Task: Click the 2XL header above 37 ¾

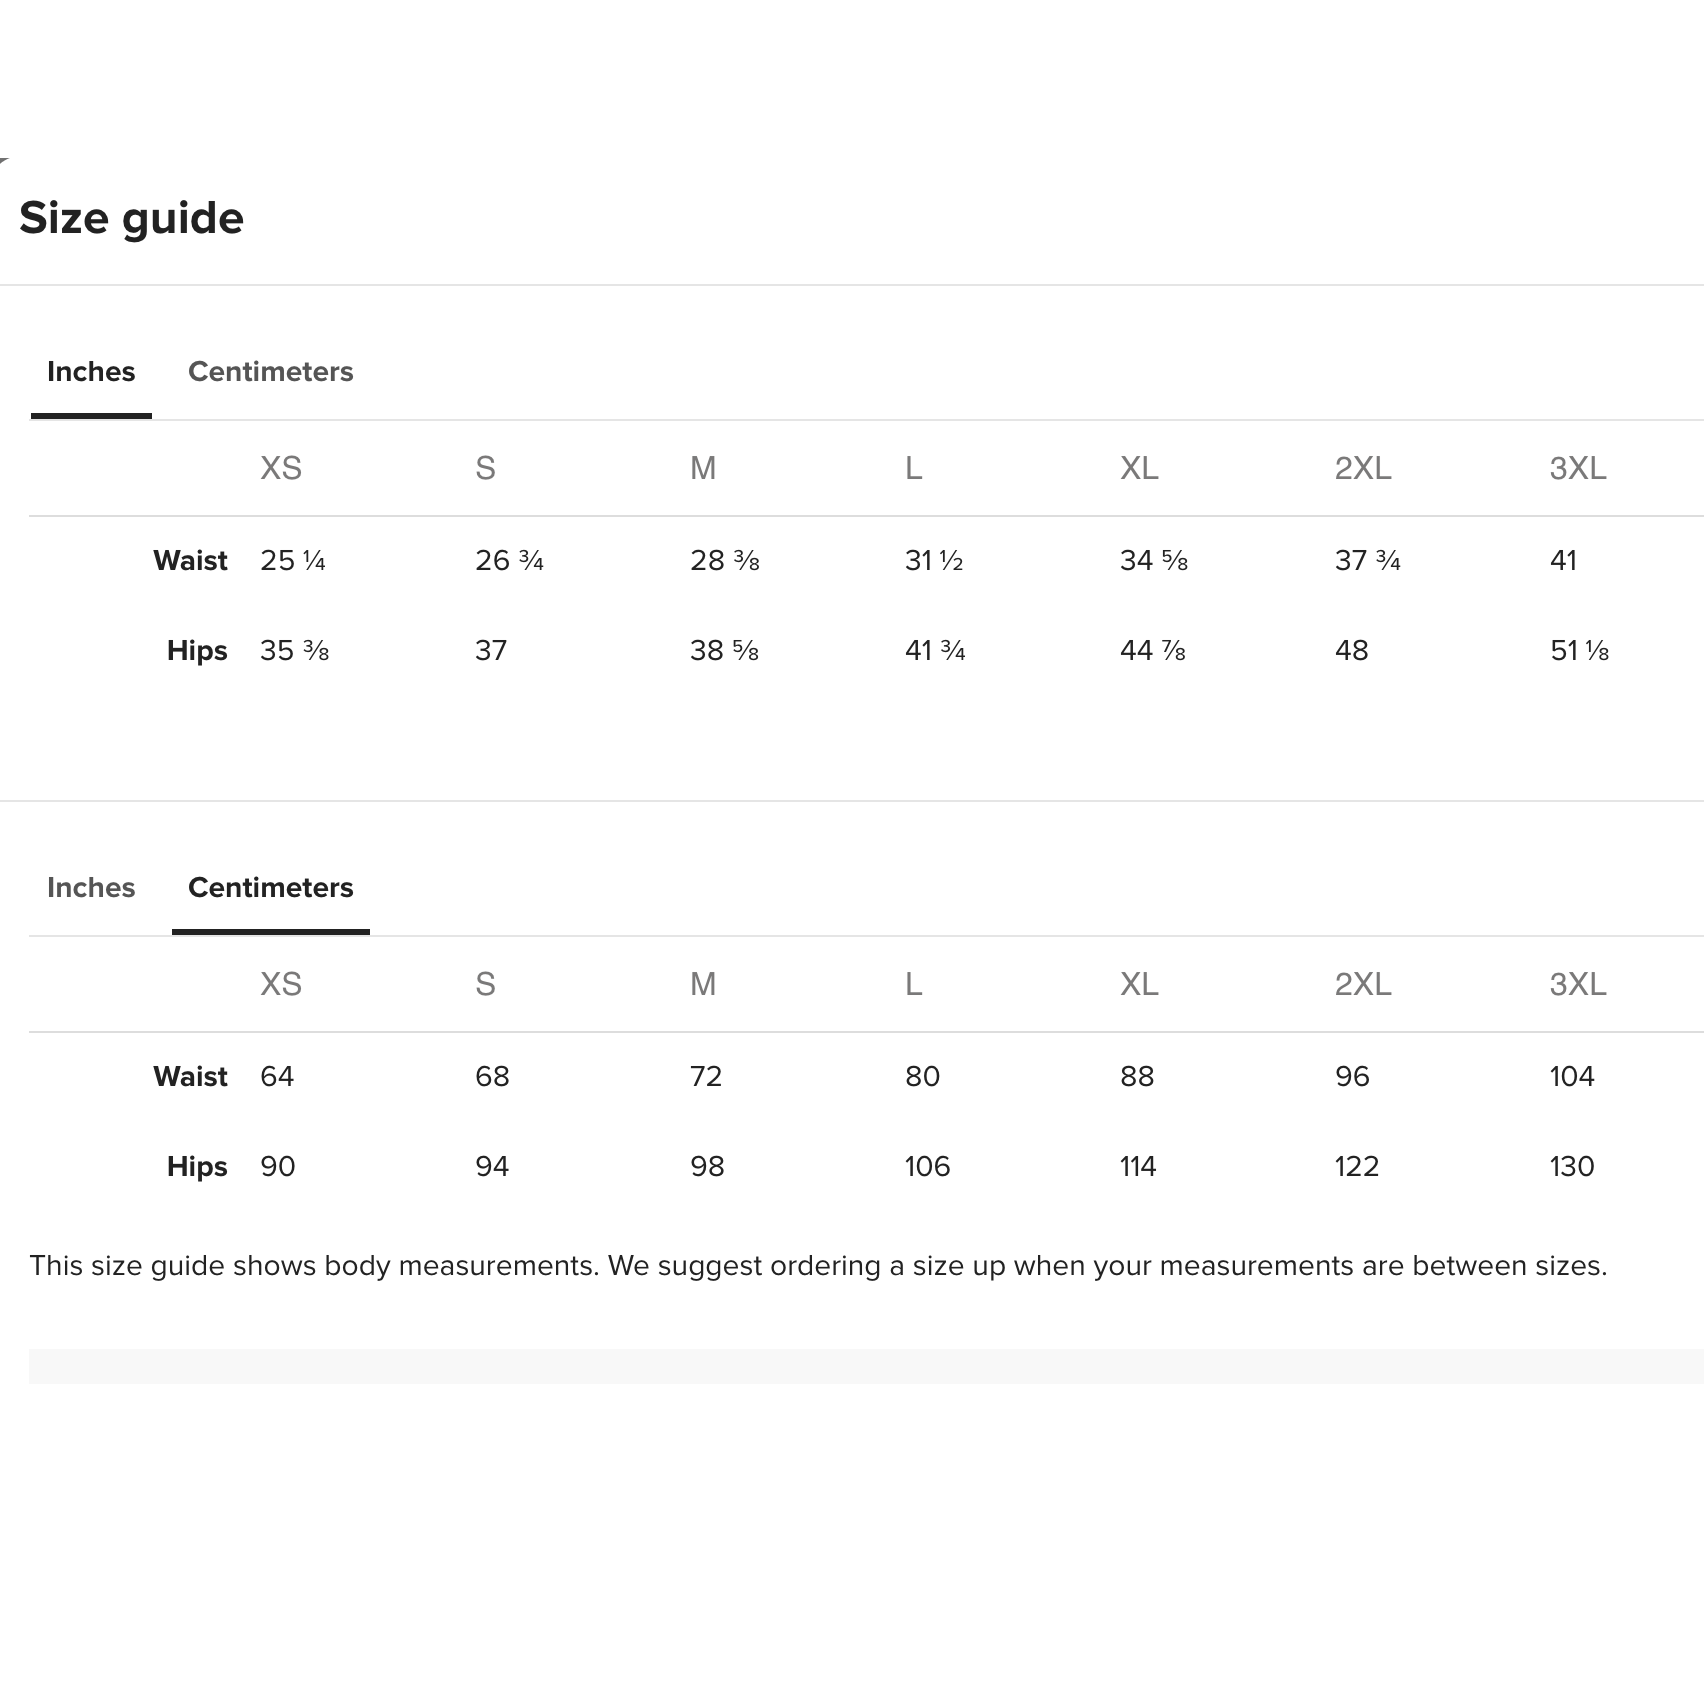Action: click(1363, 468)
